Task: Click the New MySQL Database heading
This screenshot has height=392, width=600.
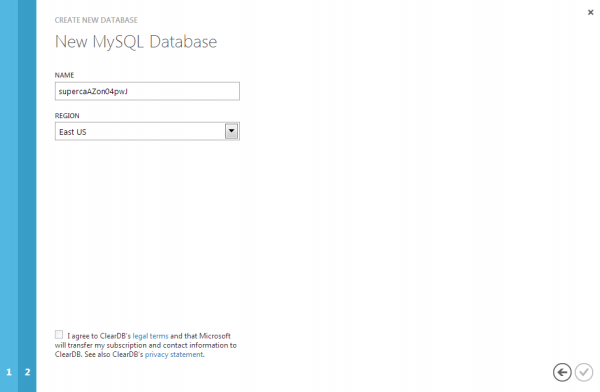Action: pyautogui.click(x=136, y=42)
